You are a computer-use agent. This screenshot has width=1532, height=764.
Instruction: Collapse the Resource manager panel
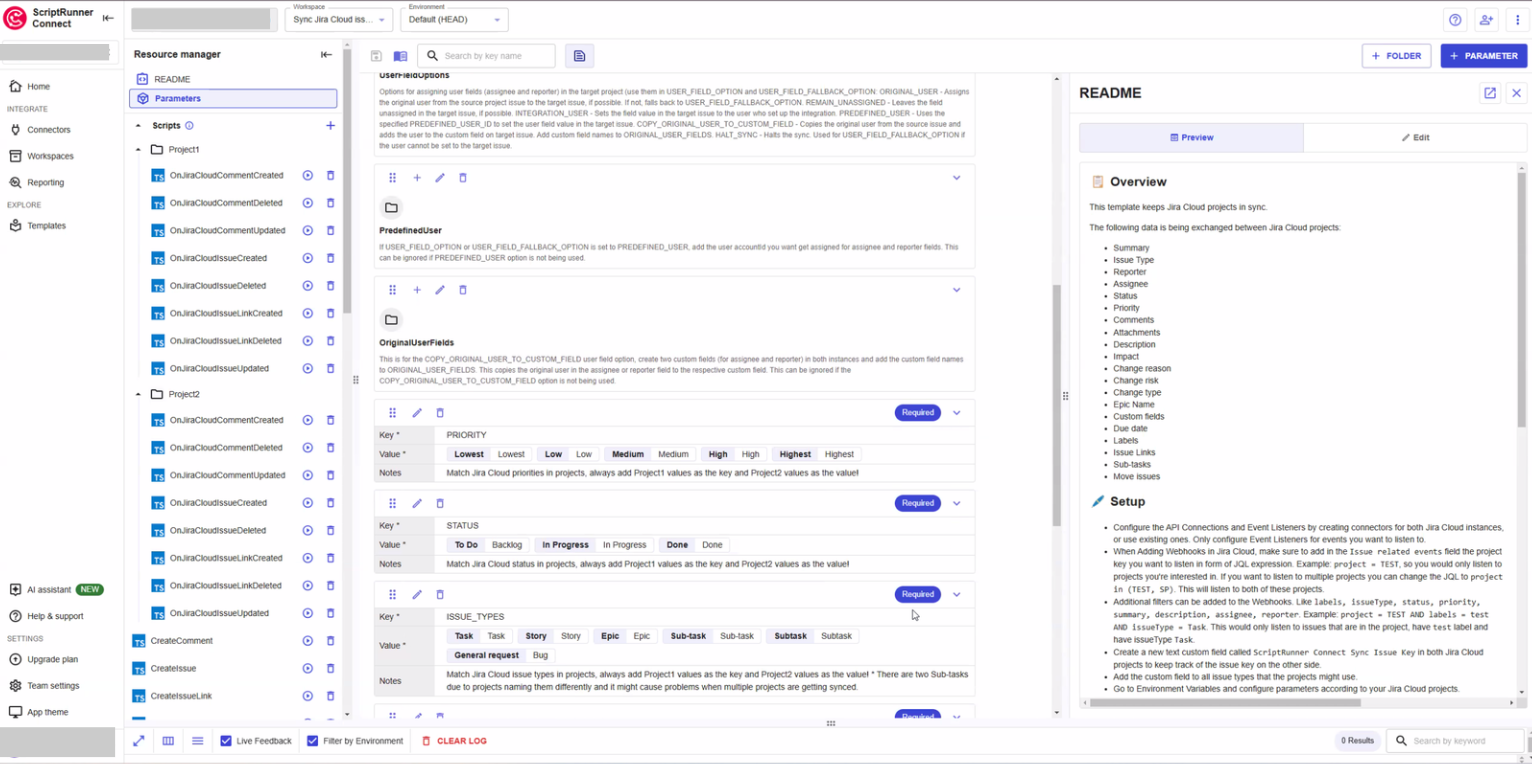326,55
